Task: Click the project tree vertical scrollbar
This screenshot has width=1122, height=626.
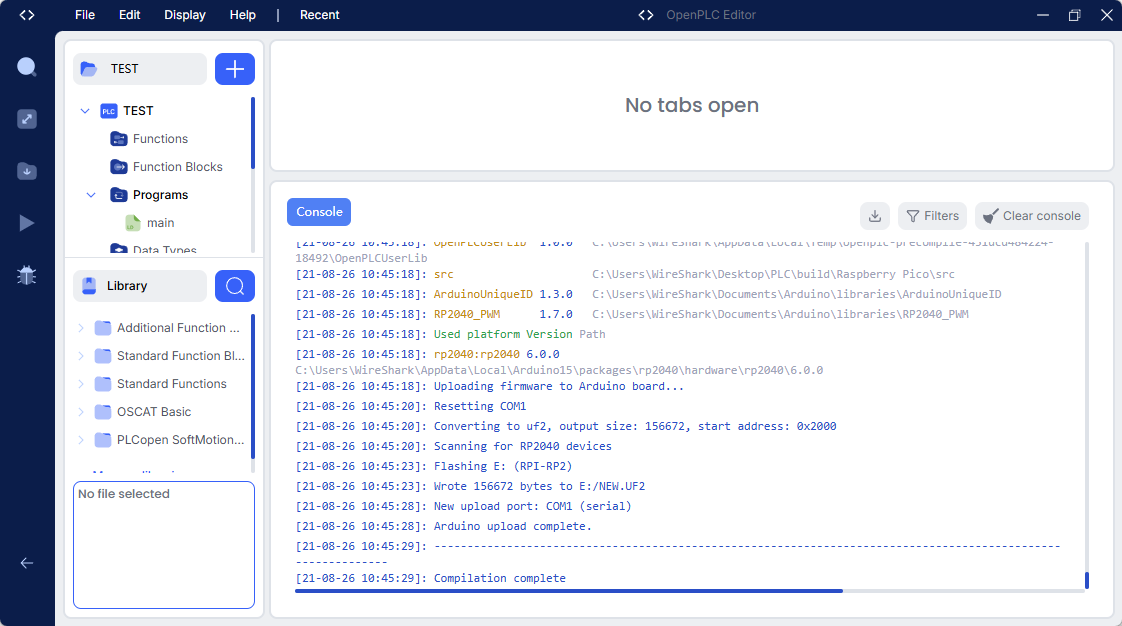Action: click(253, 133)
